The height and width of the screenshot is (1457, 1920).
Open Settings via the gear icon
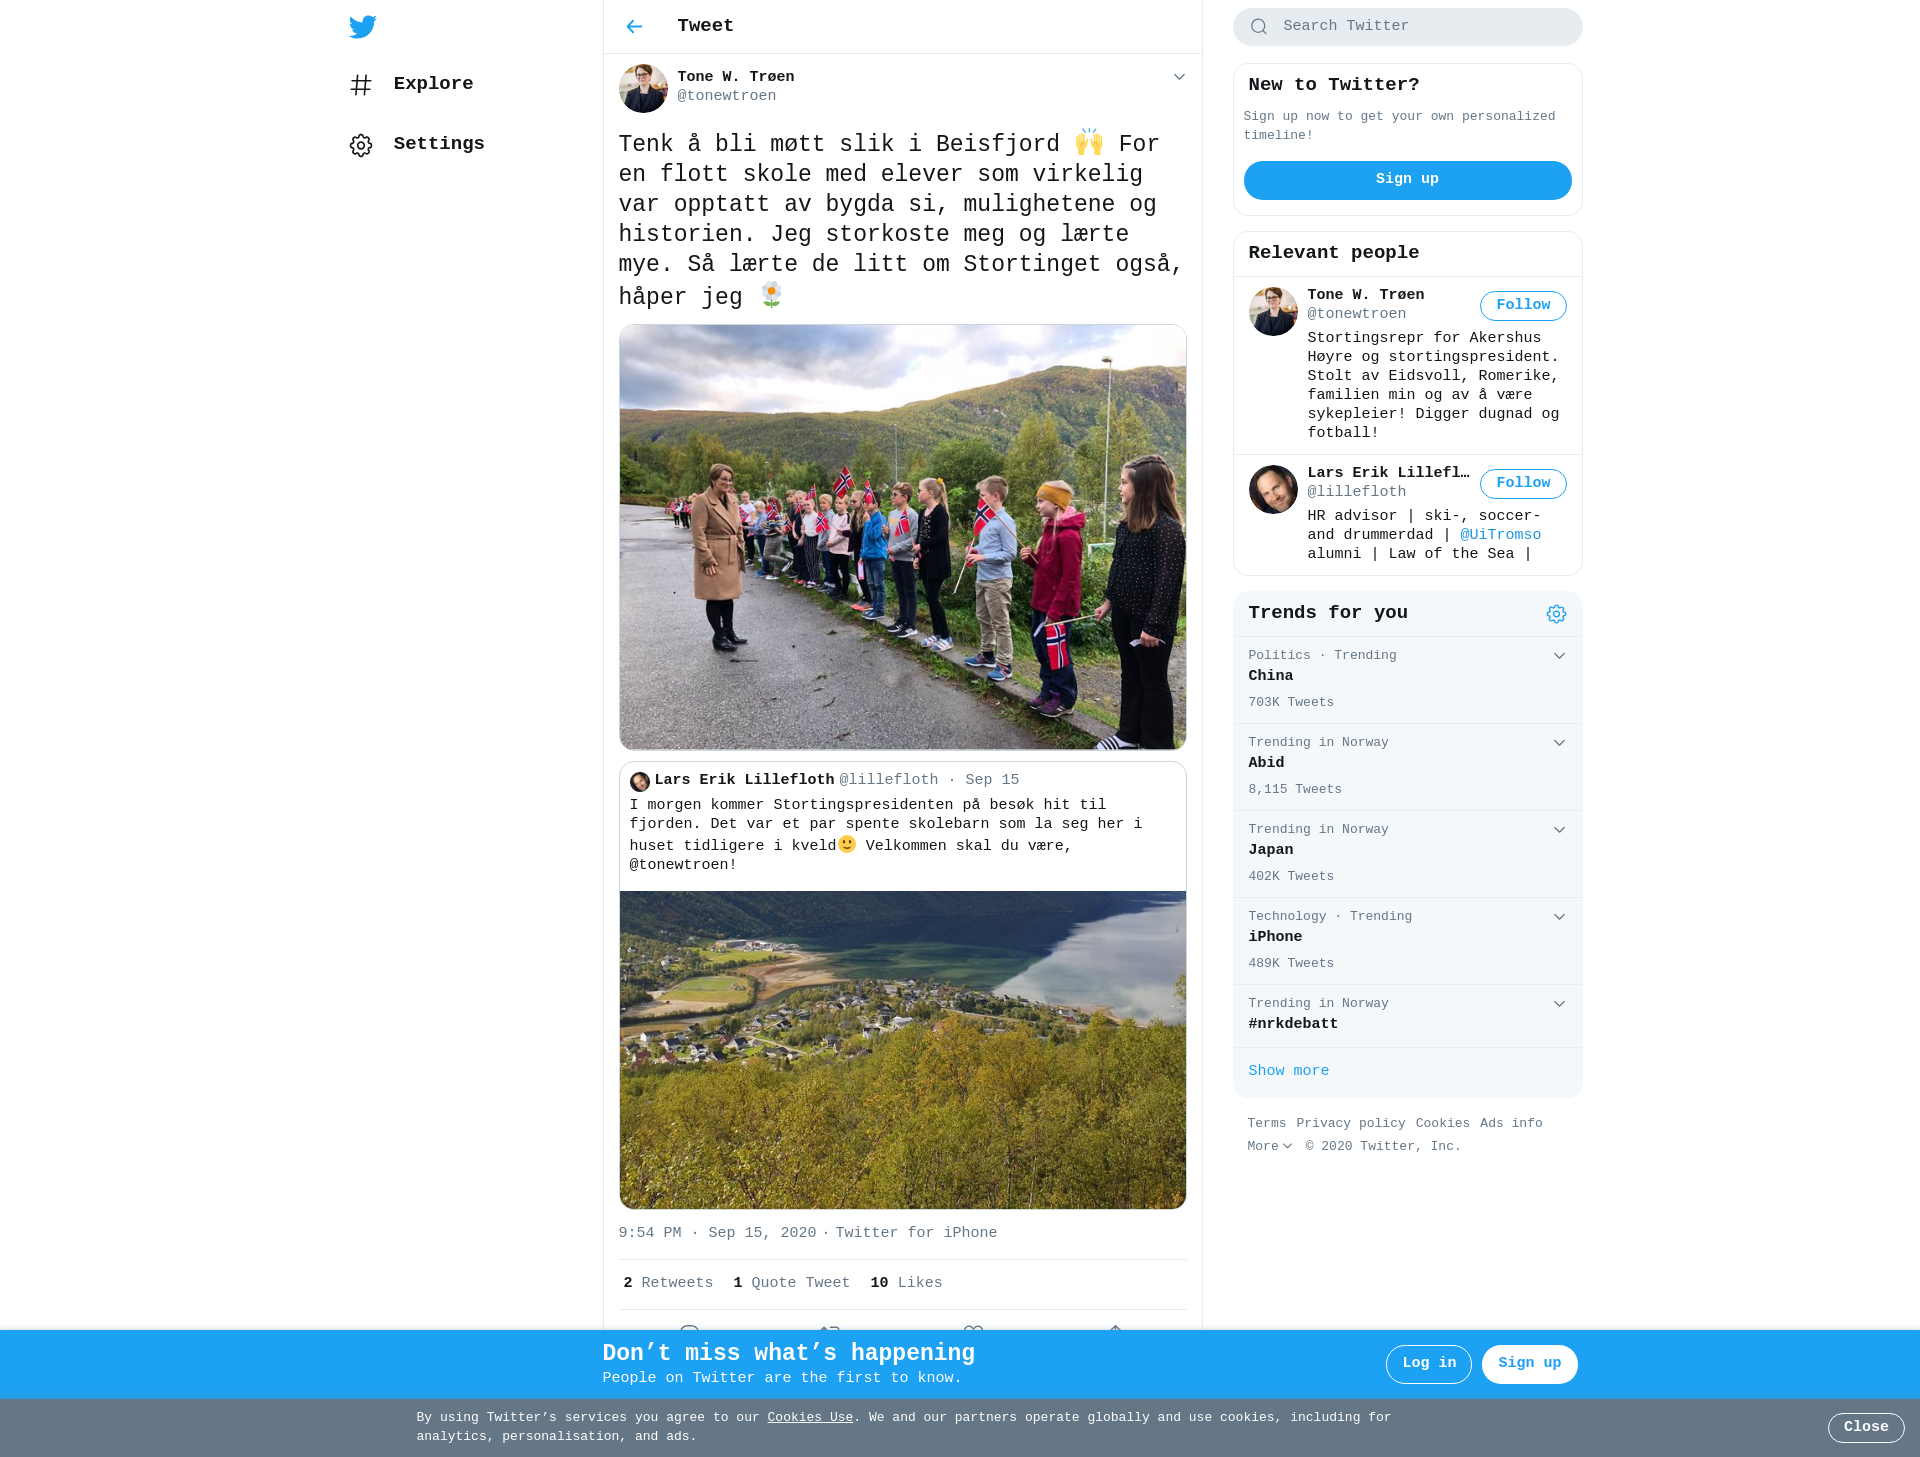pyautogui.click(x=361, y=145)
